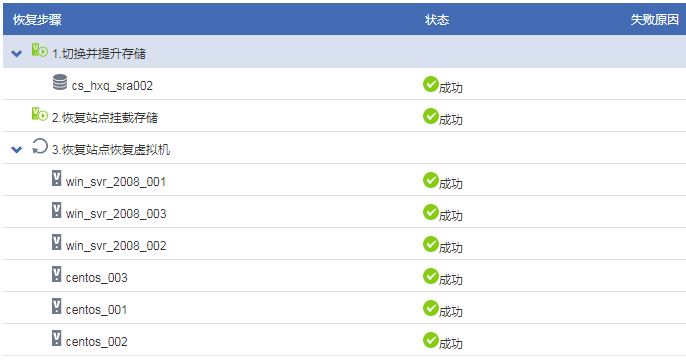This screenshot has width=686, height=360.
Task: Click the VM icon for centos_002
Action: (x=56, y=338)
